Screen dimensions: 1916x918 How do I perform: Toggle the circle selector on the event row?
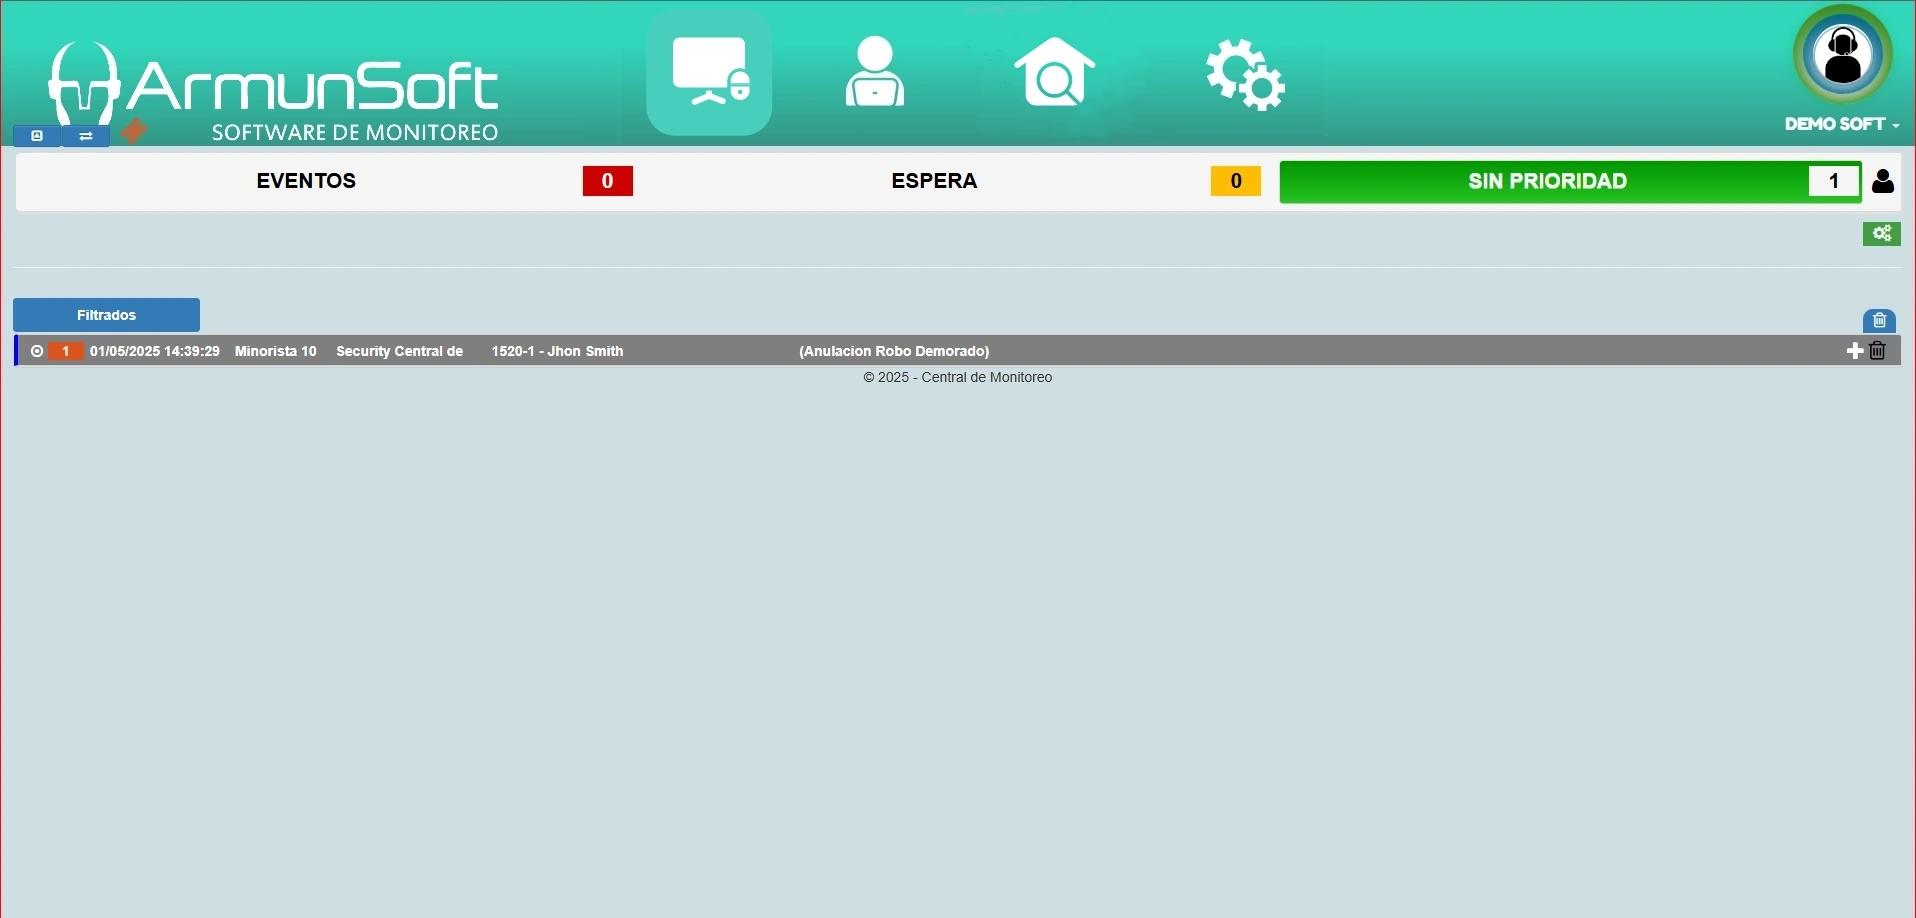[37, 352]
